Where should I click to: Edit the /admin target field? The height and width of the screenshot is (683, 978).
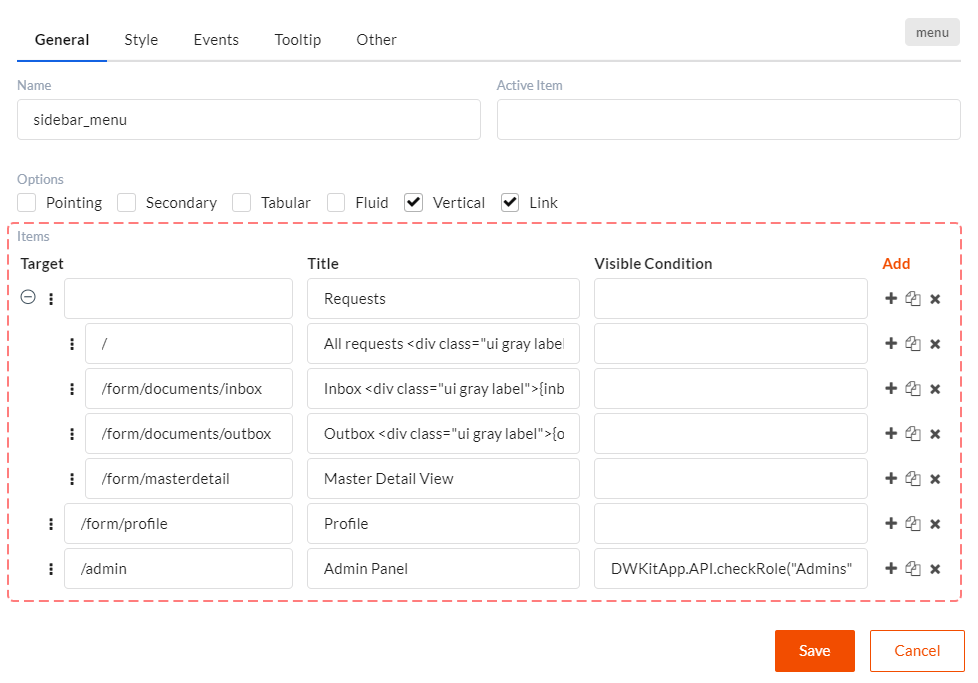tap(178, 568)
